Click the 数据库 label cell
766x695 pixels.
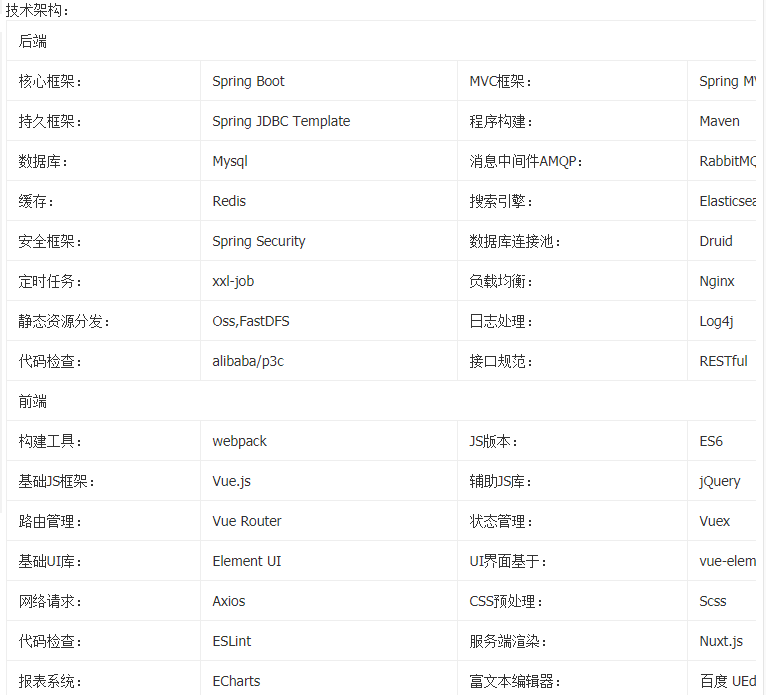point(104,161)
